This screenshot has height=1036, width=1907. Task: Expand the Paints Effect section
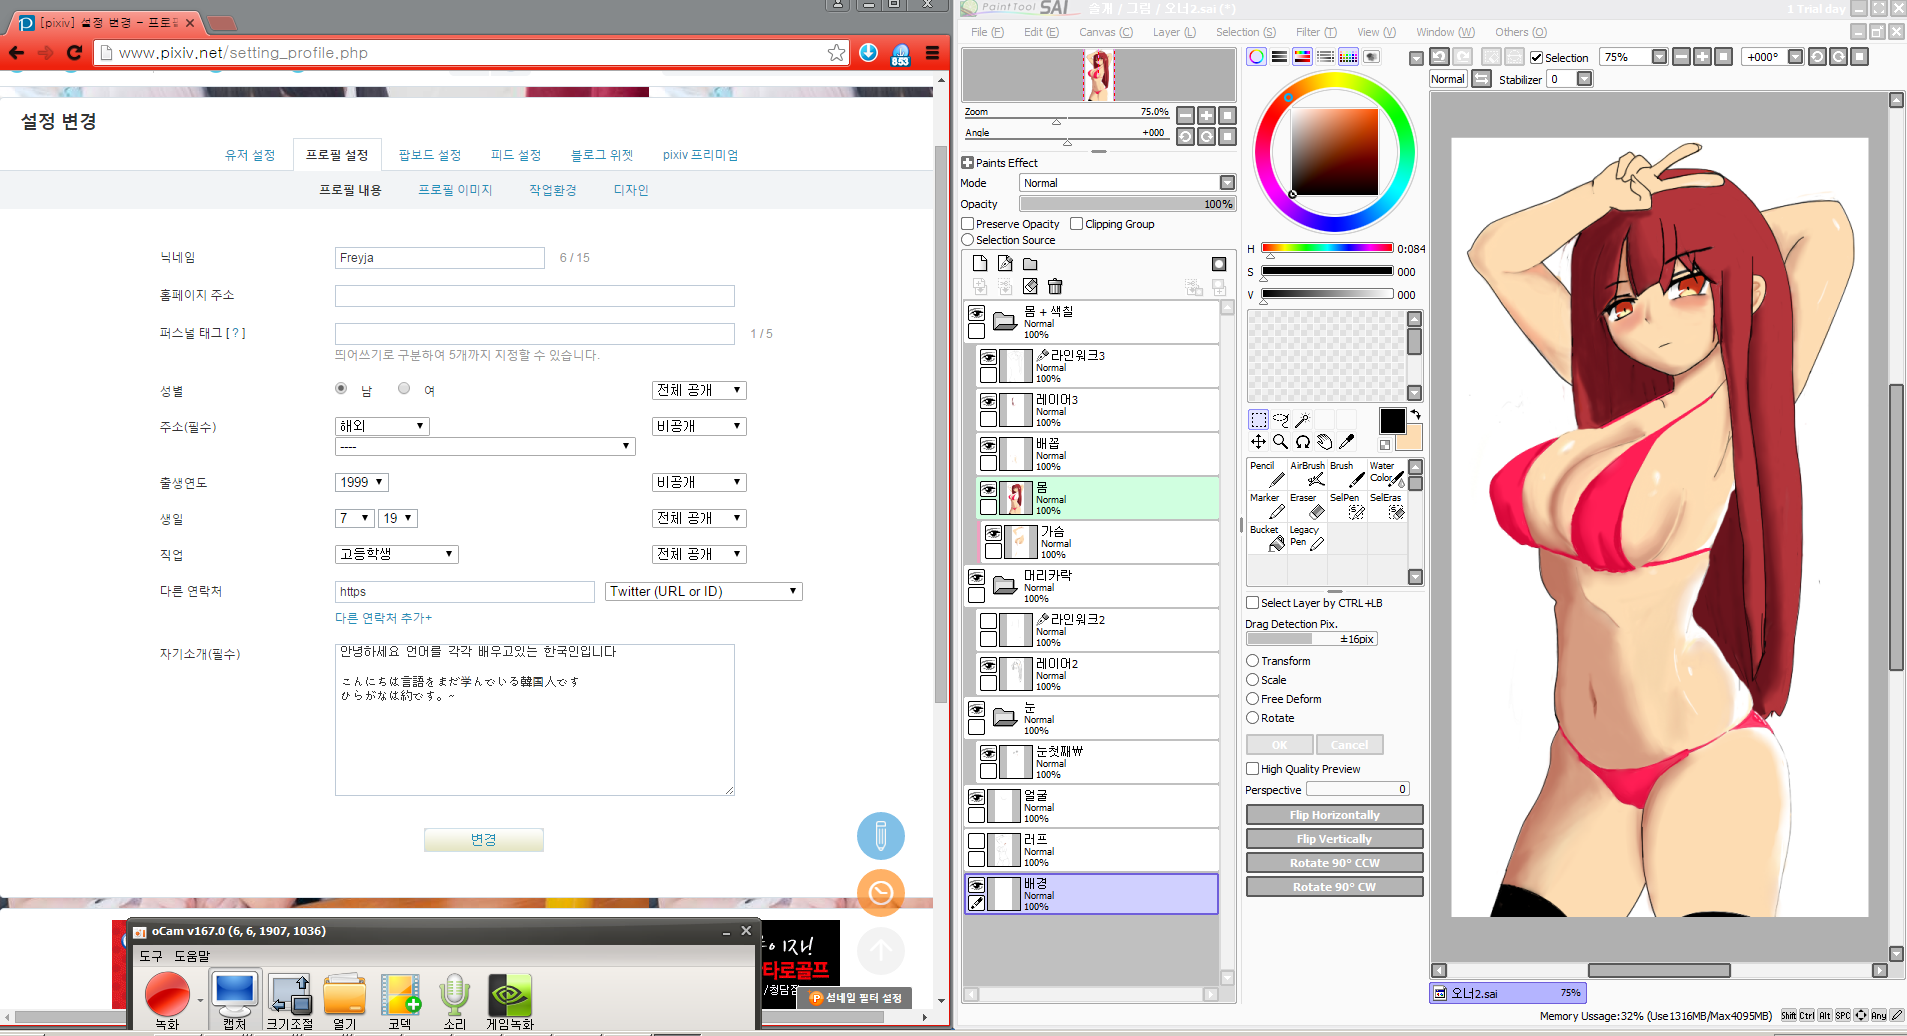pyautogui.click(x=967, y=163)
